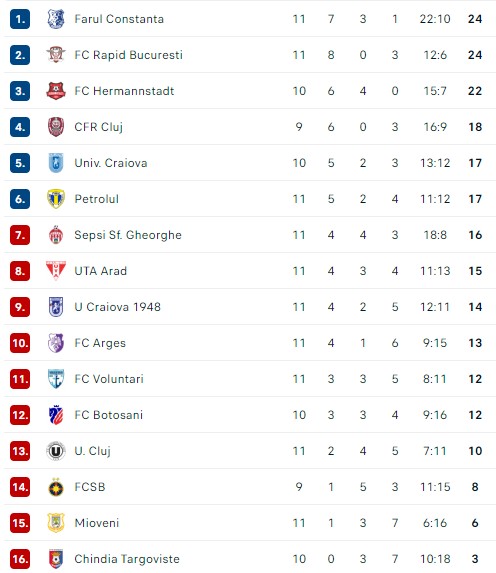
Task: Click the FC Rapid Bucuresti crest icon
Action: pyautogui.click(x=56, y=55)
